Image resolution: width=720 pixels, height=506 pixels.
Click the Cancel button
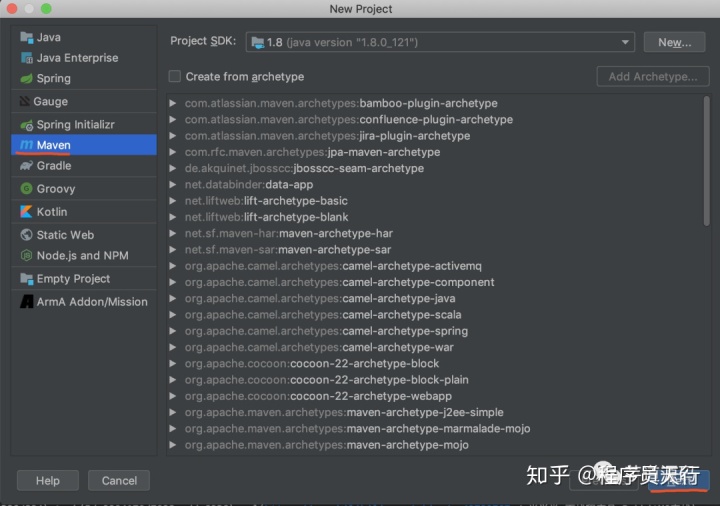click(119, 481)
